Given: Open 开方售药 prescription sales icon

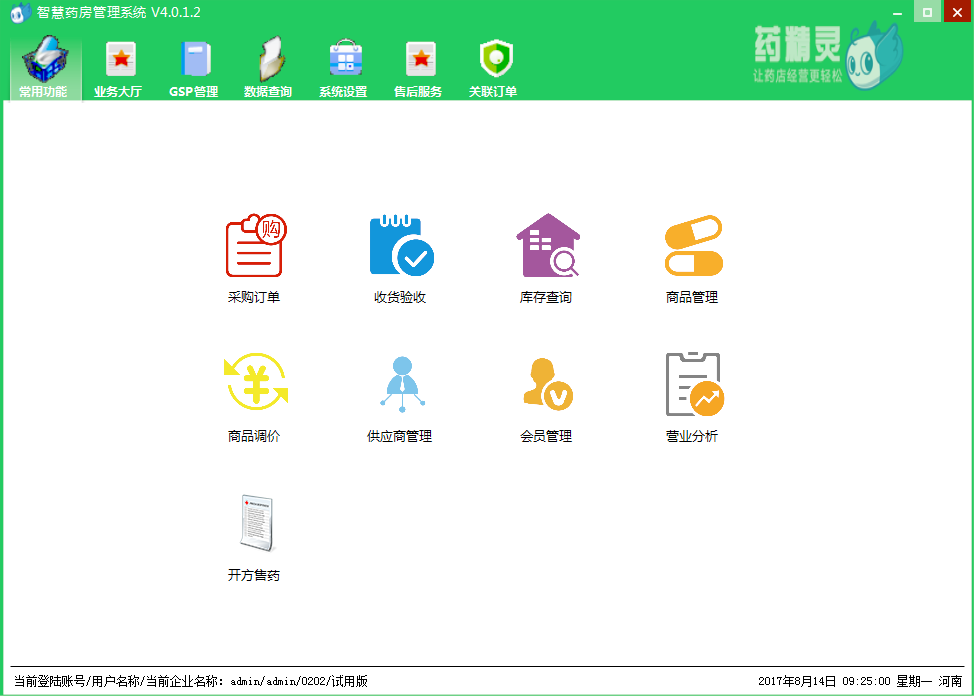Looking at the screenshot, I should pos(257,523).
